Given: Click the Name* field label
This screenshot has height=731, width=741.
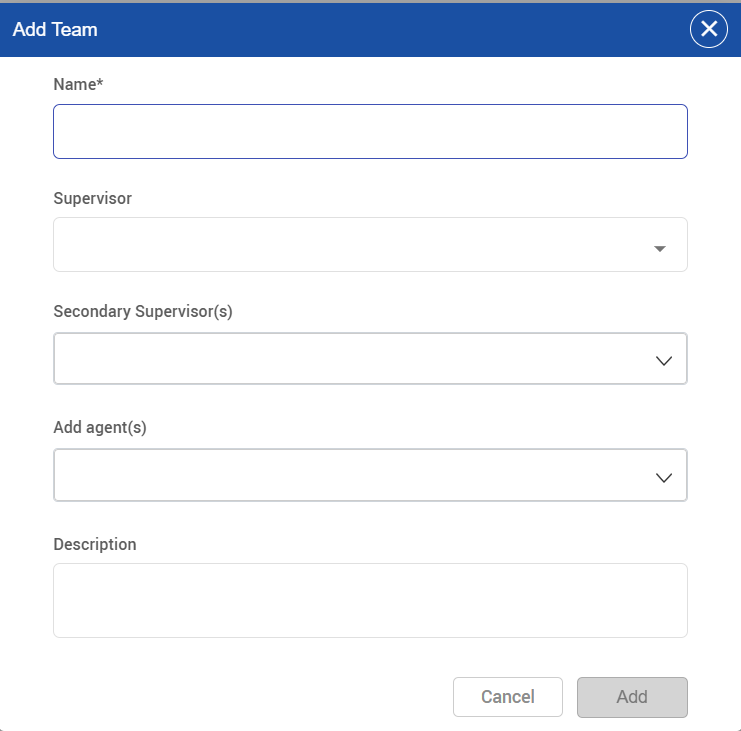Looking at the screenshot, I should (x=76, y=85).
